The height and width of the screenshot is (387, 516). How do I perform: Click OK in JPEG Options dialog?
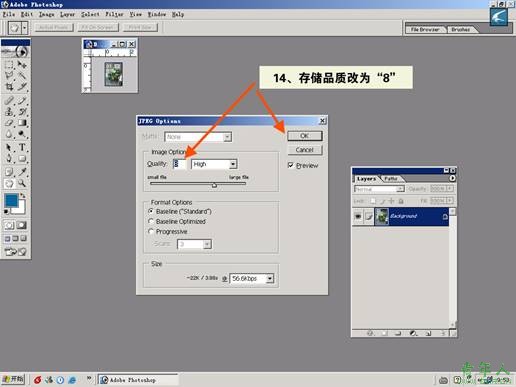point(304,136)
